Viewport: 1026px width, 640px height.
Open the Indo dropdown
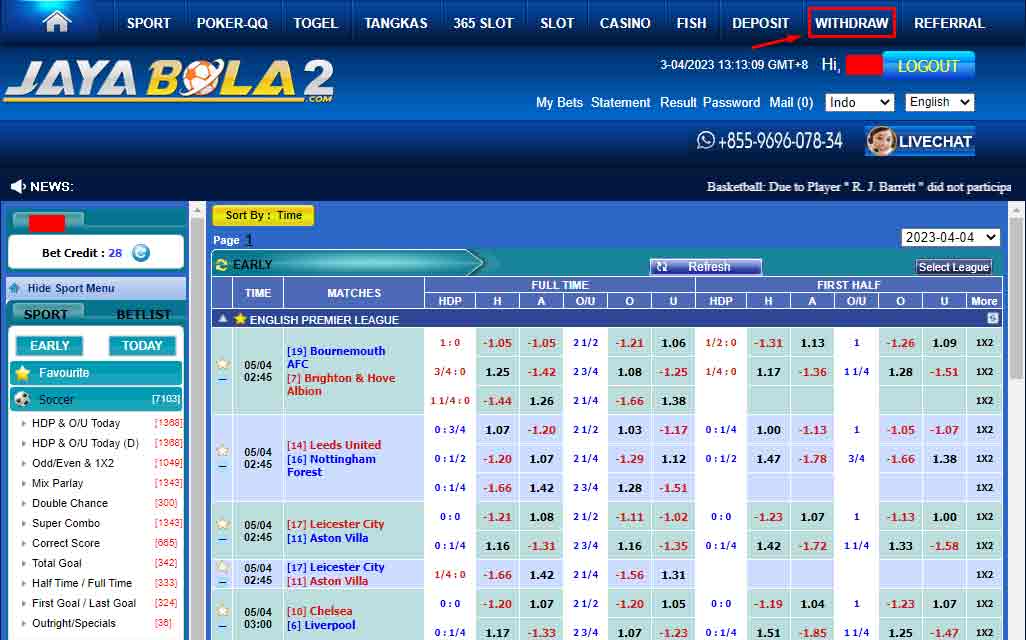point(859,102)
